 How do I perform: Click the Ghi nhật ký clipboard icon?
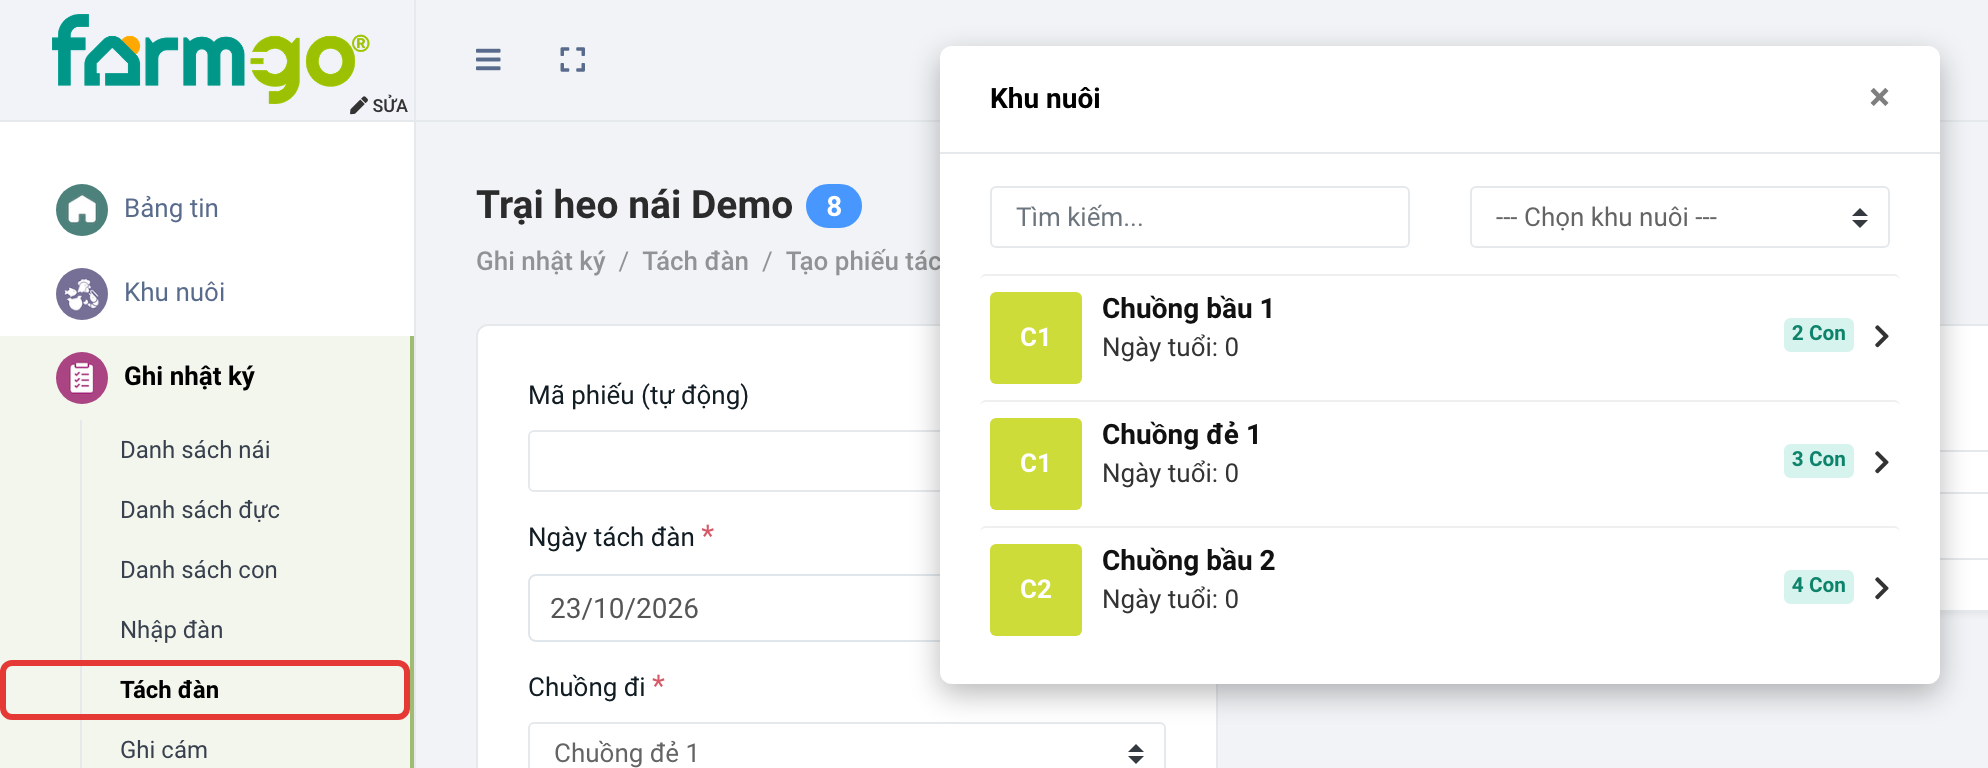coord(82,377)
